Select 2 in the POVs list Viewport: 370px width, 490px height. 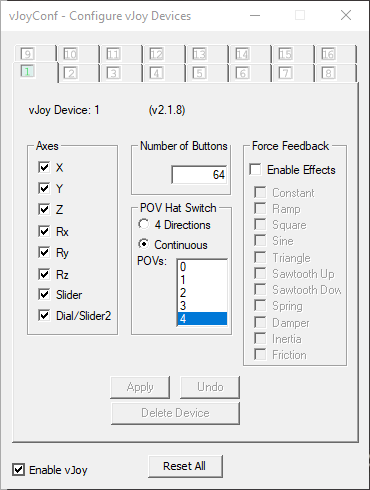(x=202, y=293)
